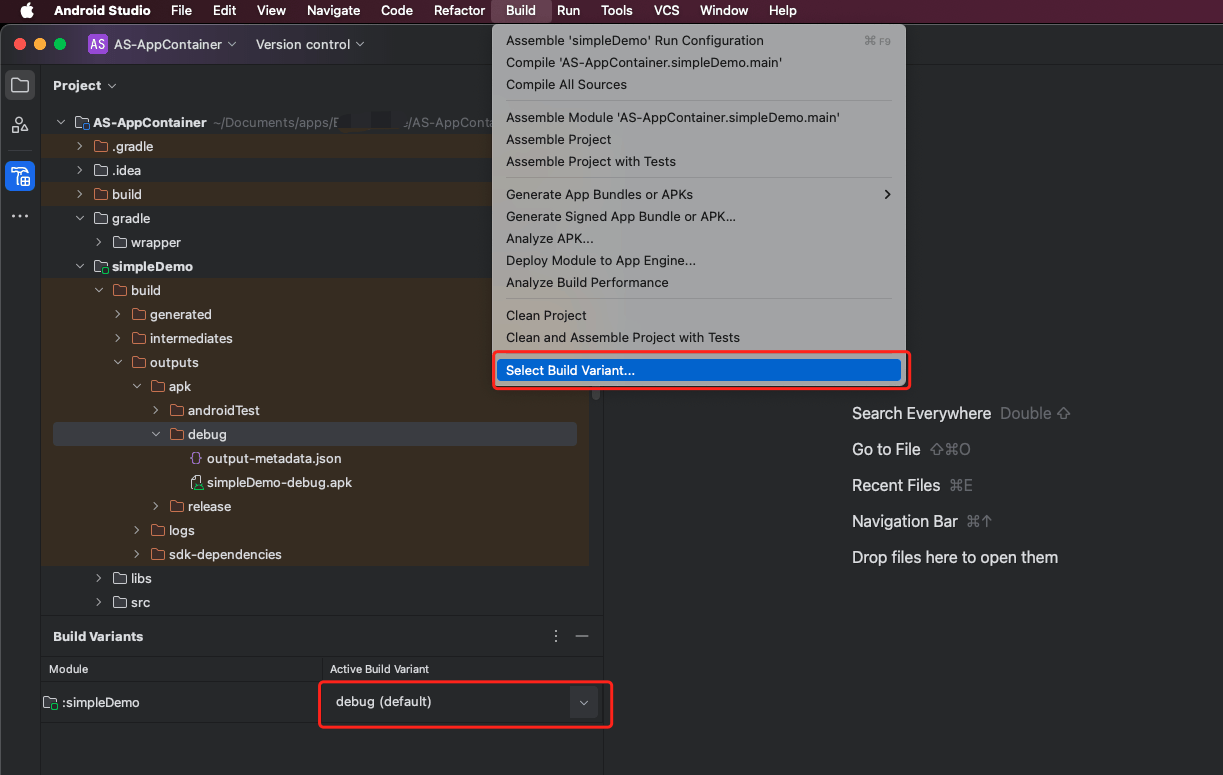Open Generate App Bundles or APKs submenu
Viewport: 1223px width, 775px height.
tap(599, 194)
